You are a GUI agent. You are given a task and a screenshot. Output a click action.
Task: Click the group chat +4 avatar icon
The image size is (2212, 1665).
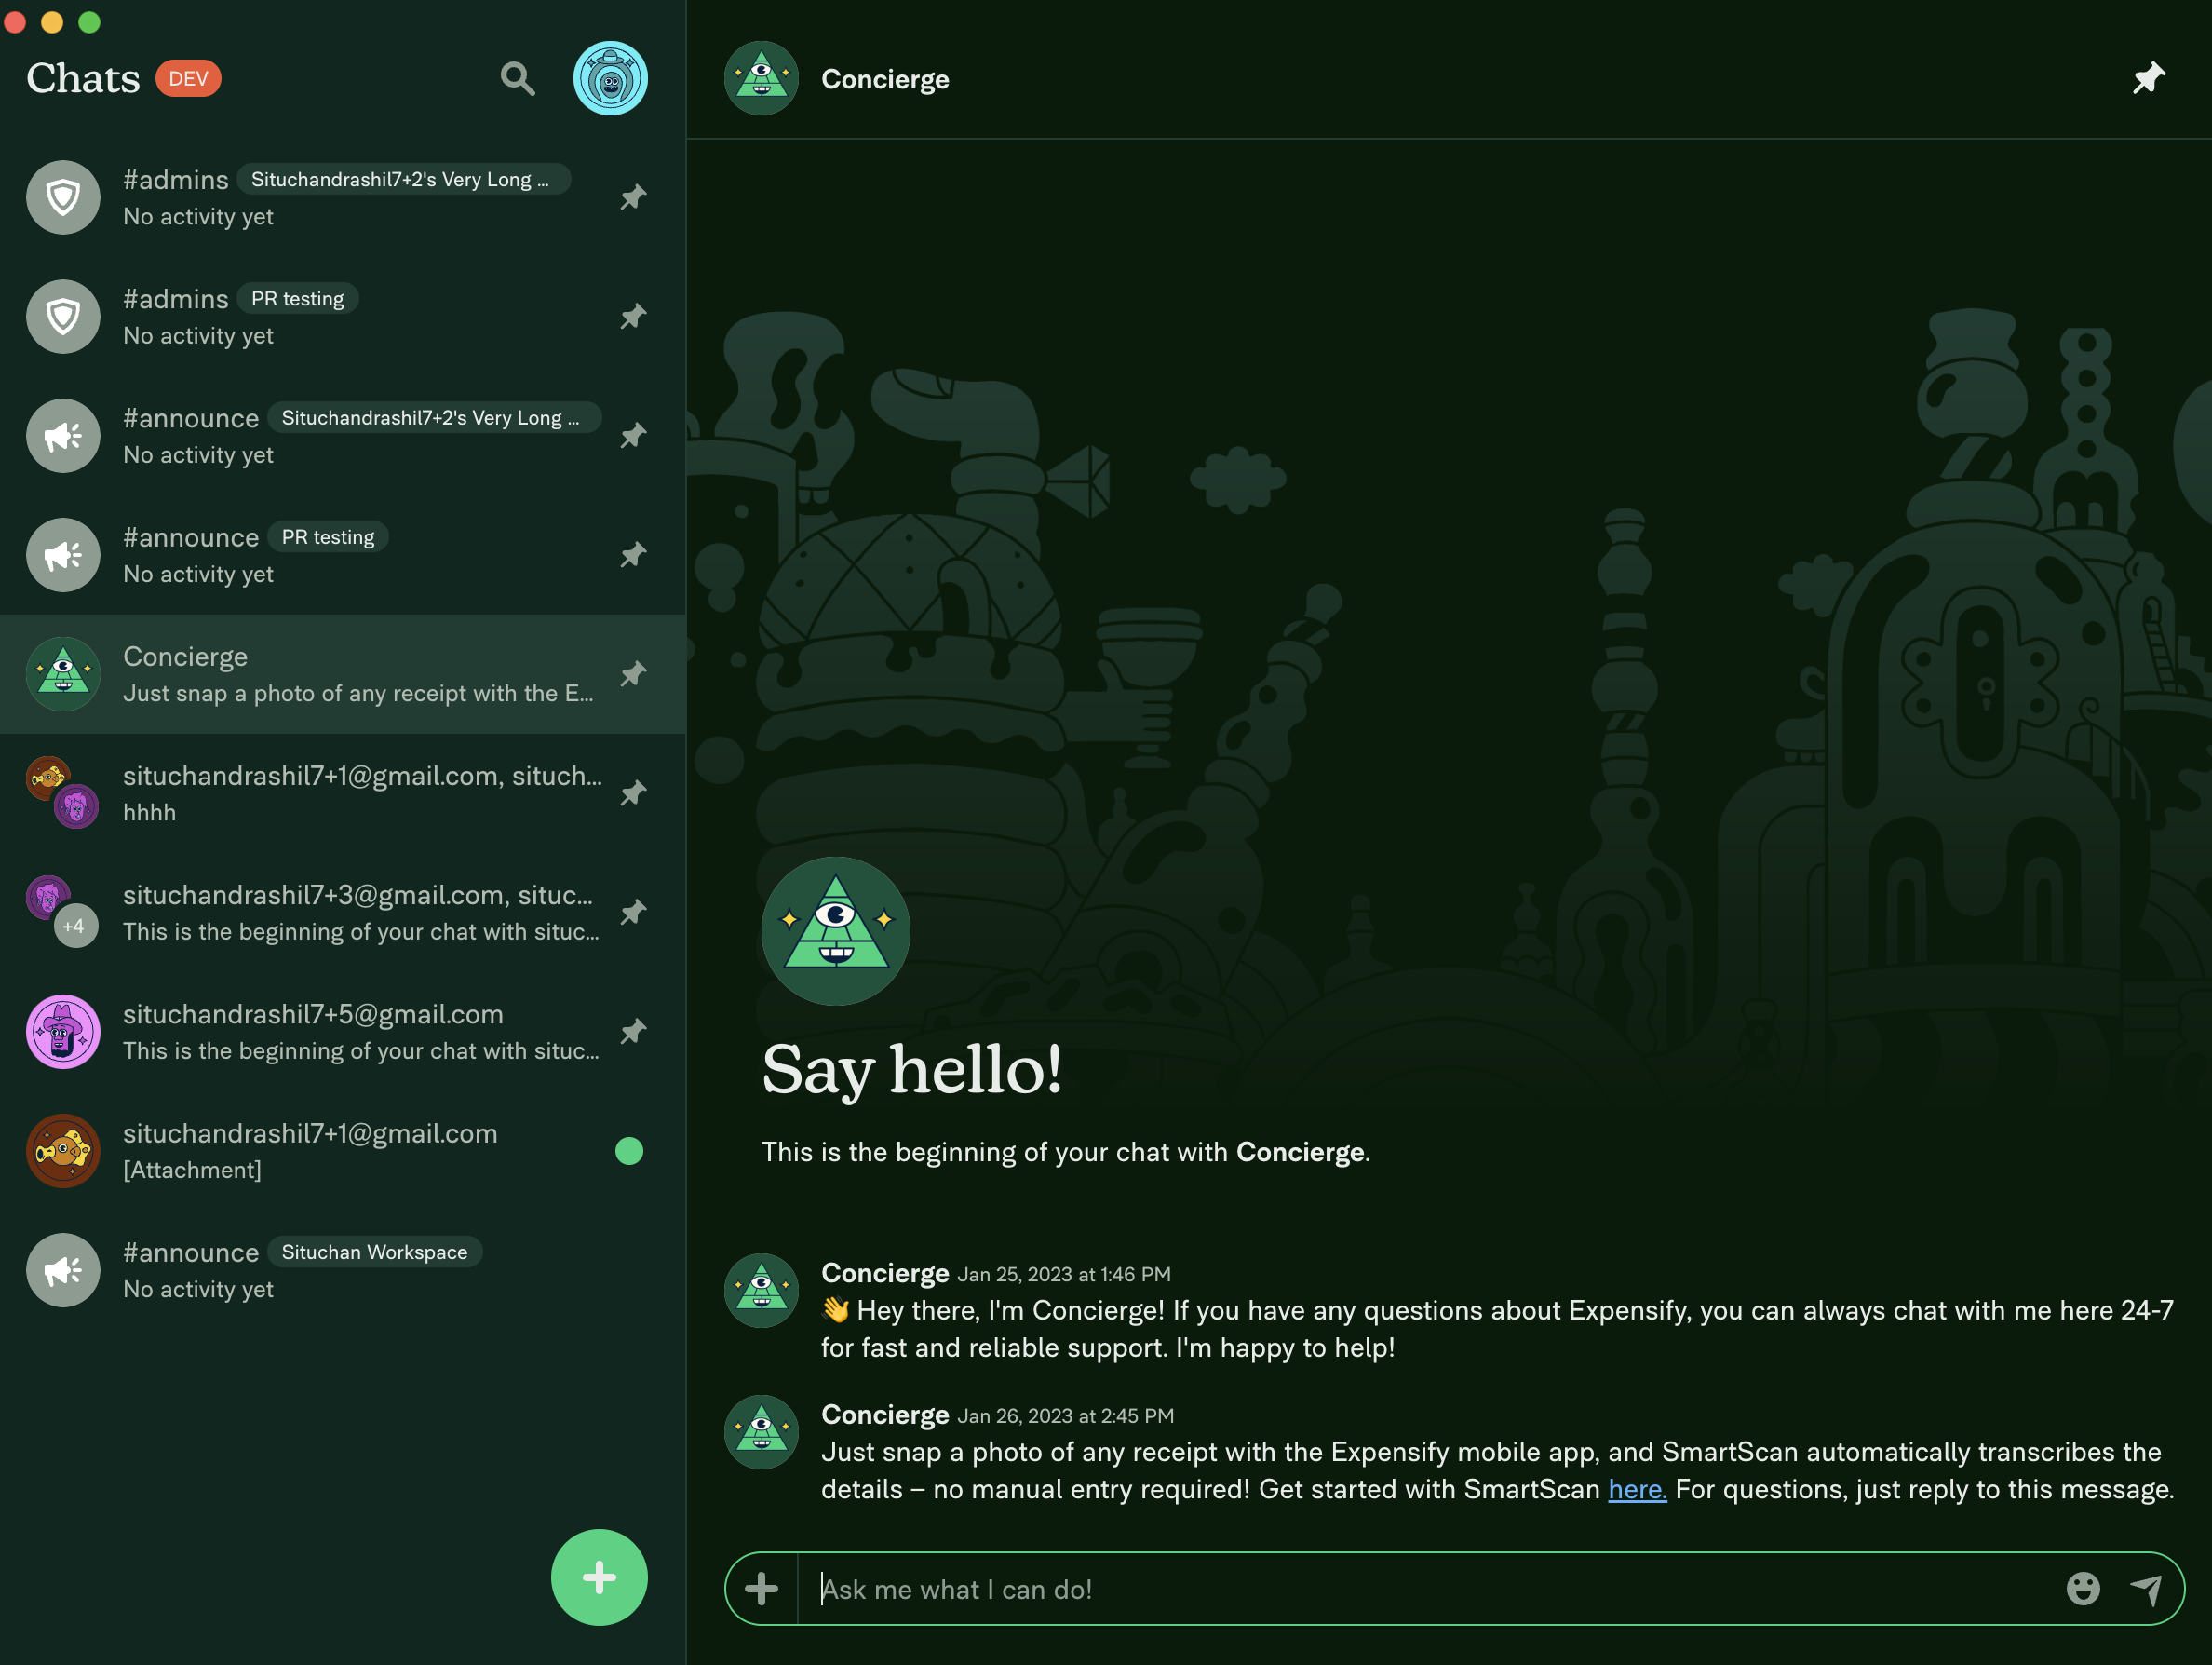[x=75, y=925]
